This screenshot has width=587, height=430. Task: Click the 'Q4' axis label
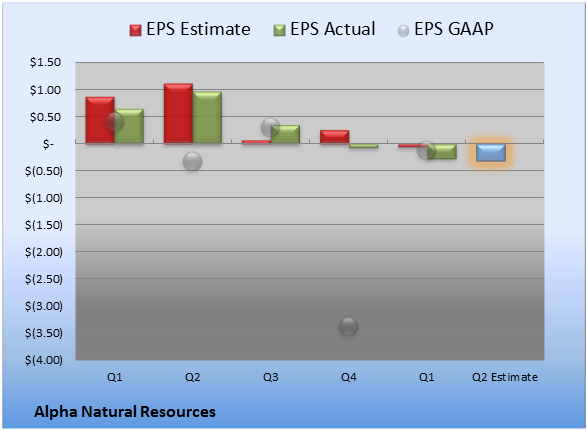tap(349, 377)
